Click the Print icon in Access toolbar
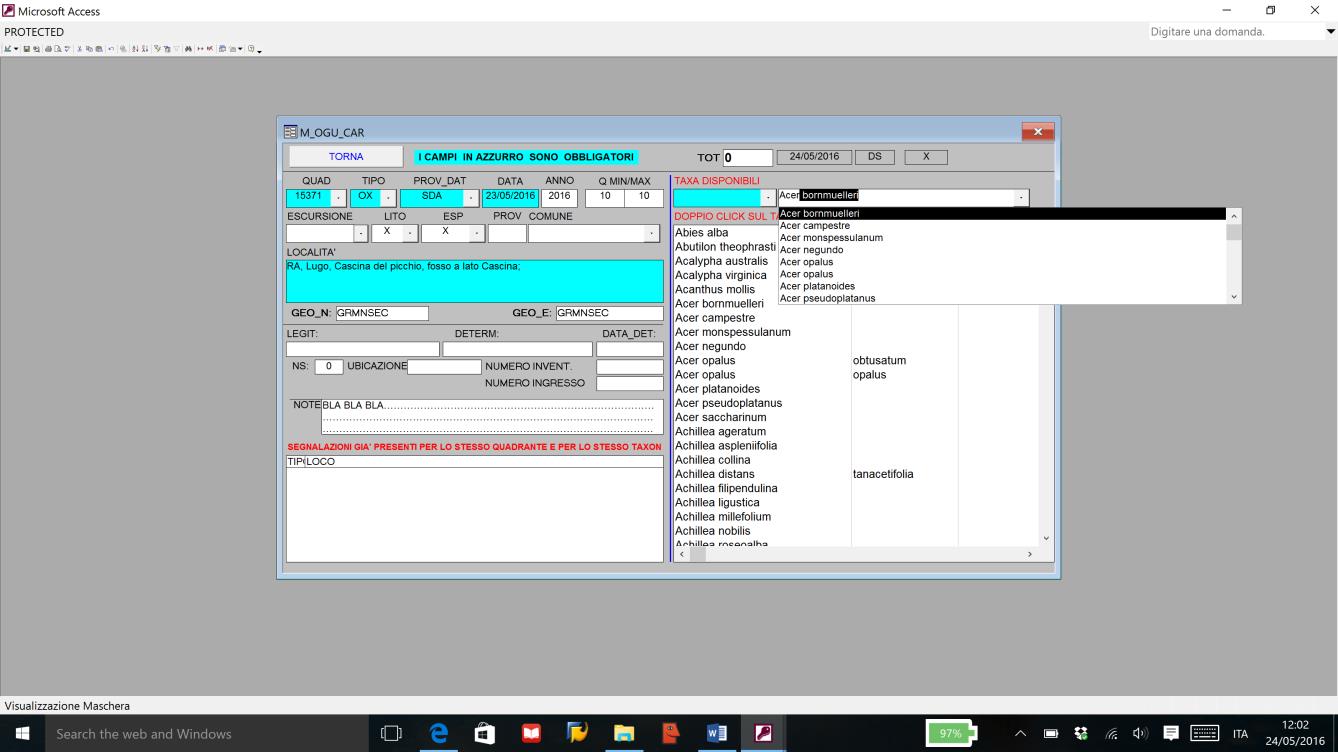 click(48, 49)
